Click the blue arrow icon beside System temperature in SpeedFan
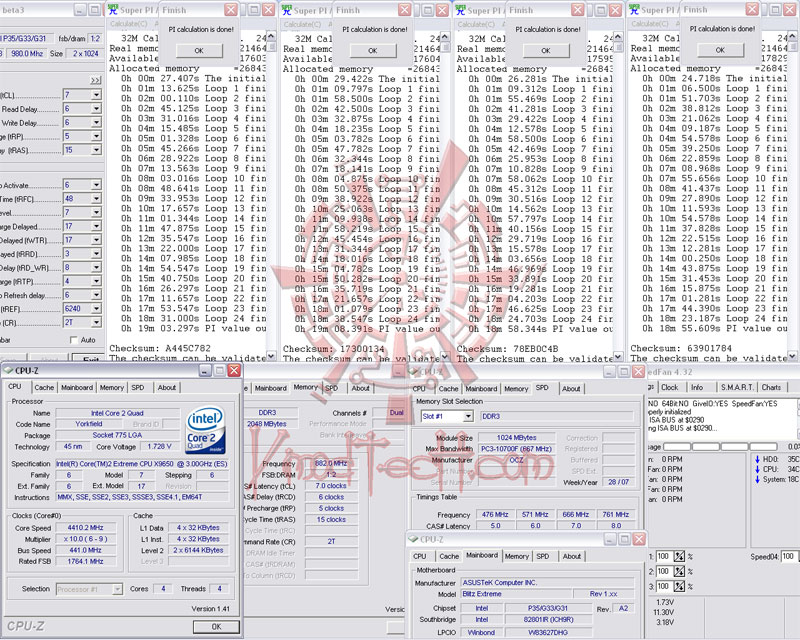This screenshot has width=800, height=640. click(757, 479)
